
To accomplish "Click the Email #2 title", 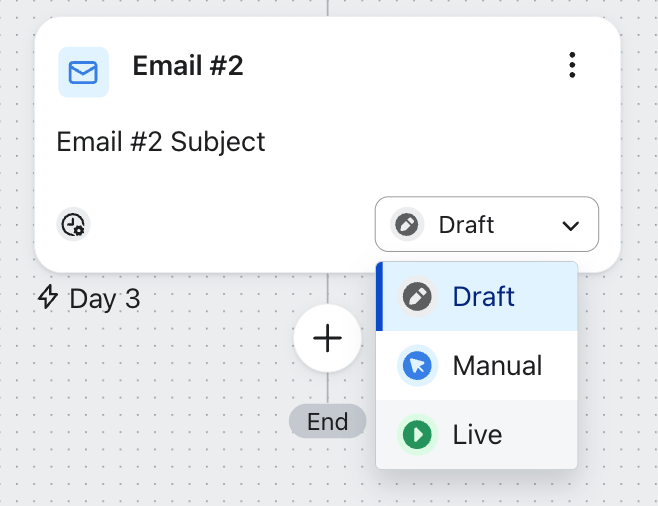I will 188,66.
